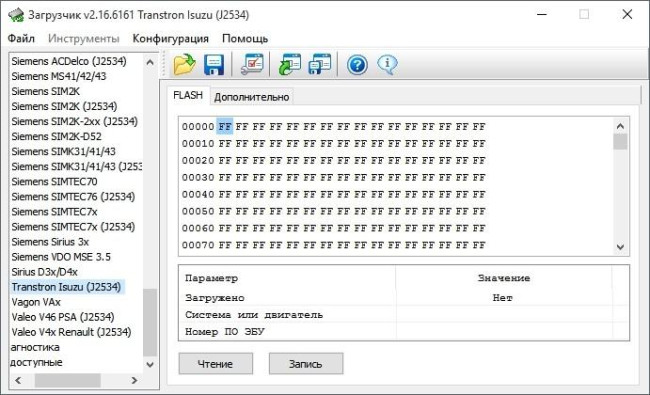Close the Загрузчик window
This screenshot has width=650, height=395.
pyautogui.click(x=627, y=15)
